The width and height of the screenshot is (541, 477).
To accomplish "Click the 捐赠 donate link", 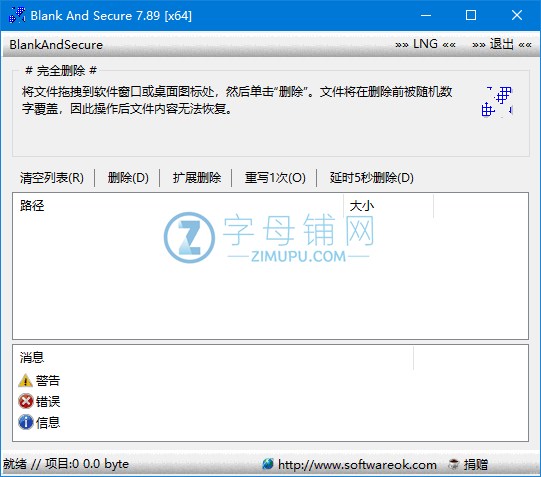I will pyautogui.click(x=475, y=465).
